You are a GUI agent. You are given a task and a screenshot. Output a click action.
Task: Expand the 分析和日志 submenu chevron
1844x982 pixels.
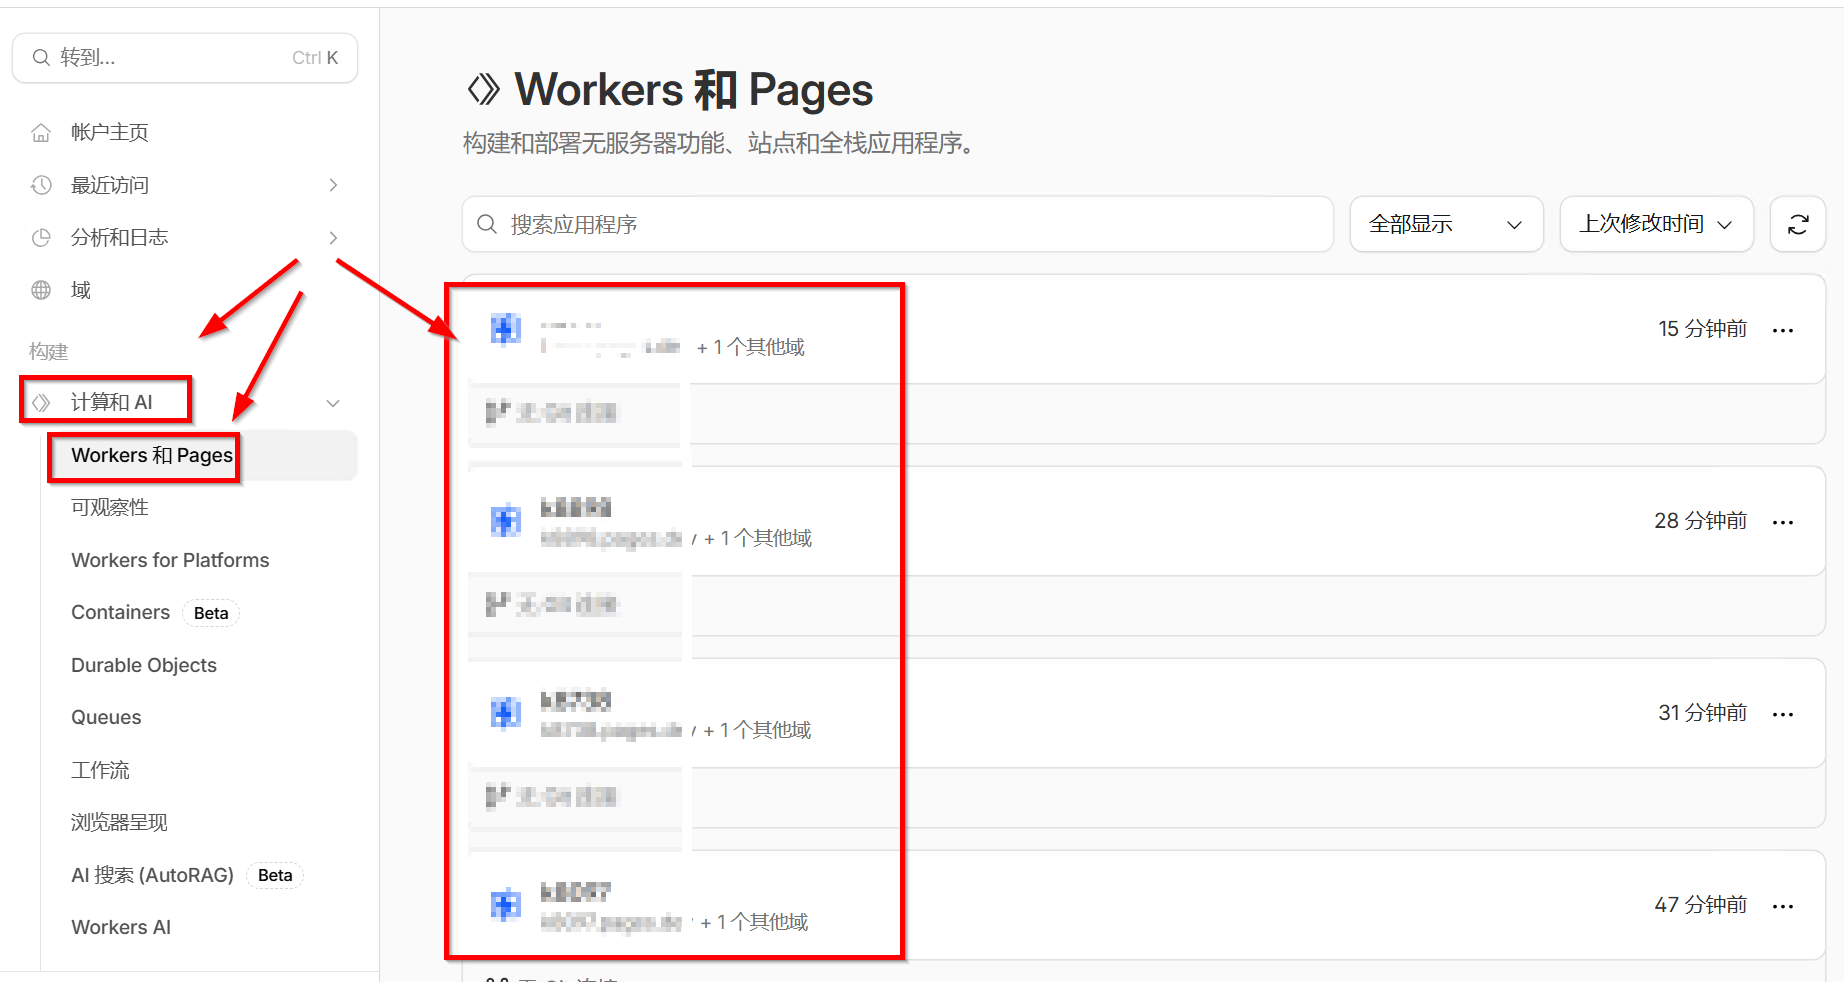(x=333, y=237)
